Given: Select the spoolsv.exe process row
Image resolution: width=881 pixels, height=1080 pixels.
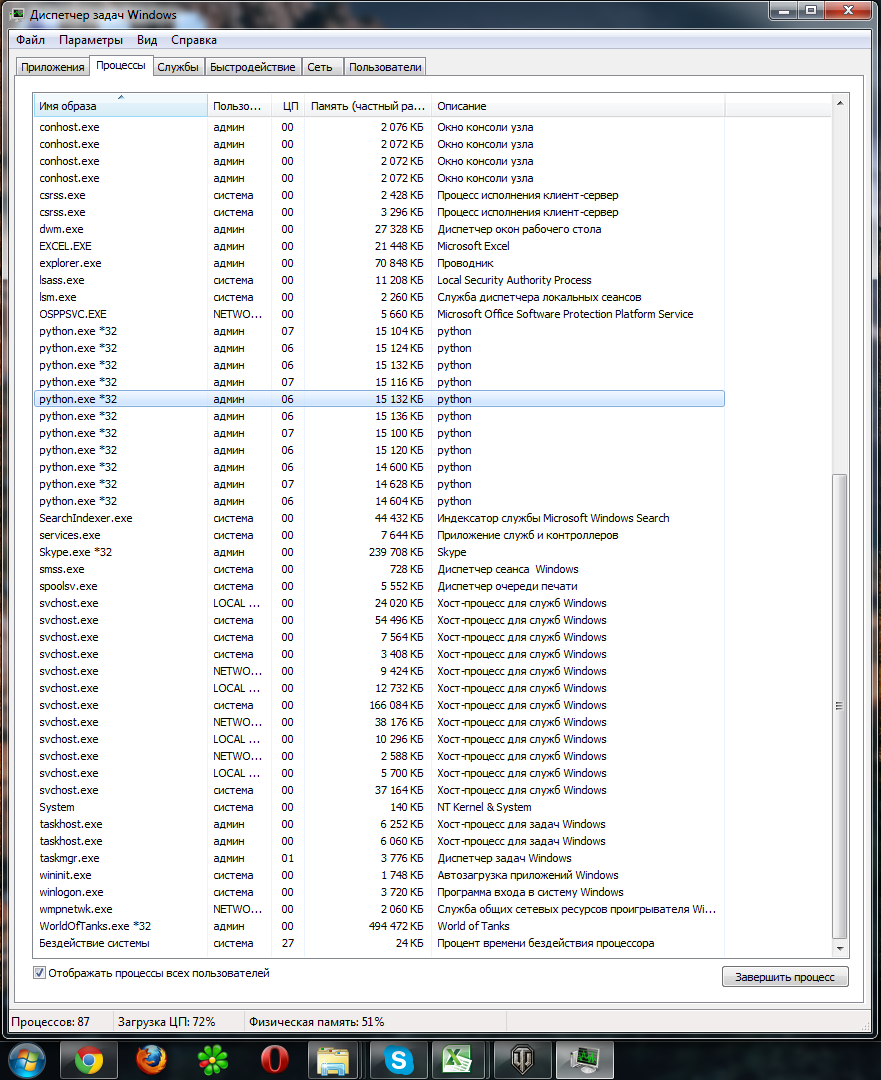Looking at the screenshot, I should coord(379,586).
